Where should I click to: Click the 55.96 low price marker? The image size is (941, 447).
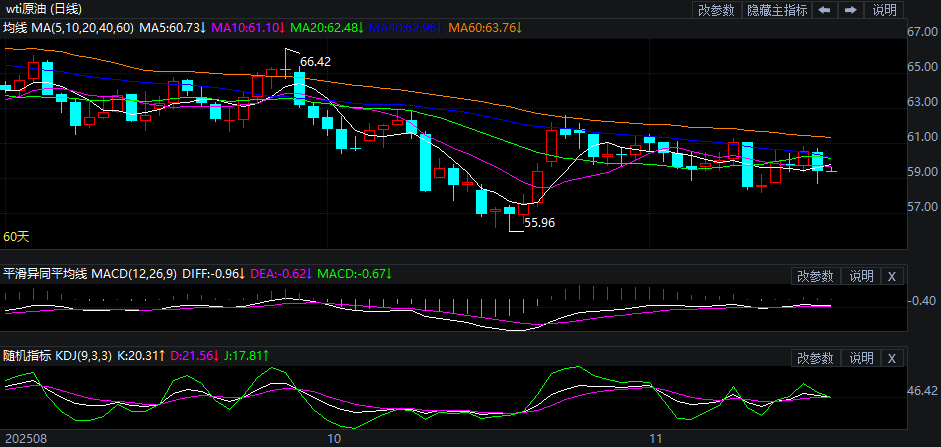tap(539, 223)
